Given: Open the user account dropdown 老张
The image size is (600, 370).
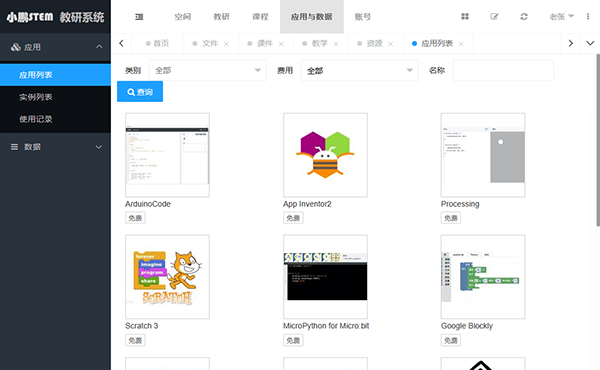Looking at the screenshot, I should 562,16.
